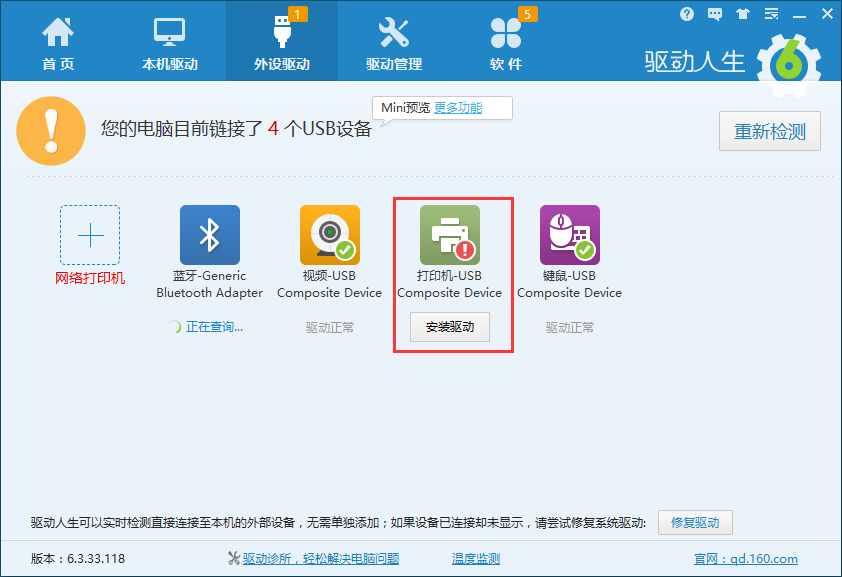Close the 驱动人生 window

(828, 14)
